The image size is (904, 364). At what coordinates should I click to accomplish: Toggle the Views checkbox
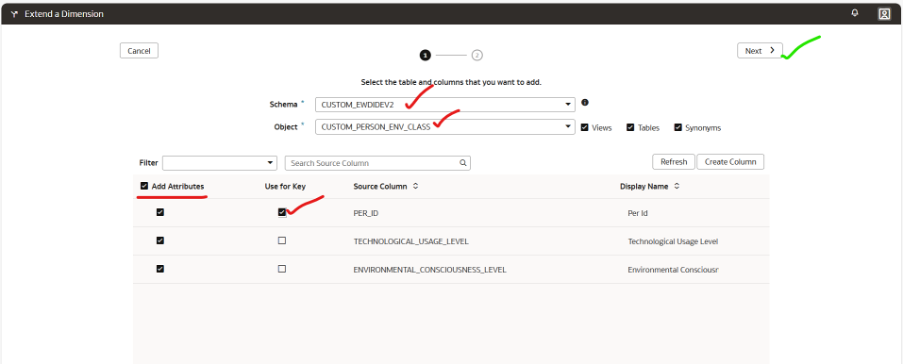click(585, 127)
